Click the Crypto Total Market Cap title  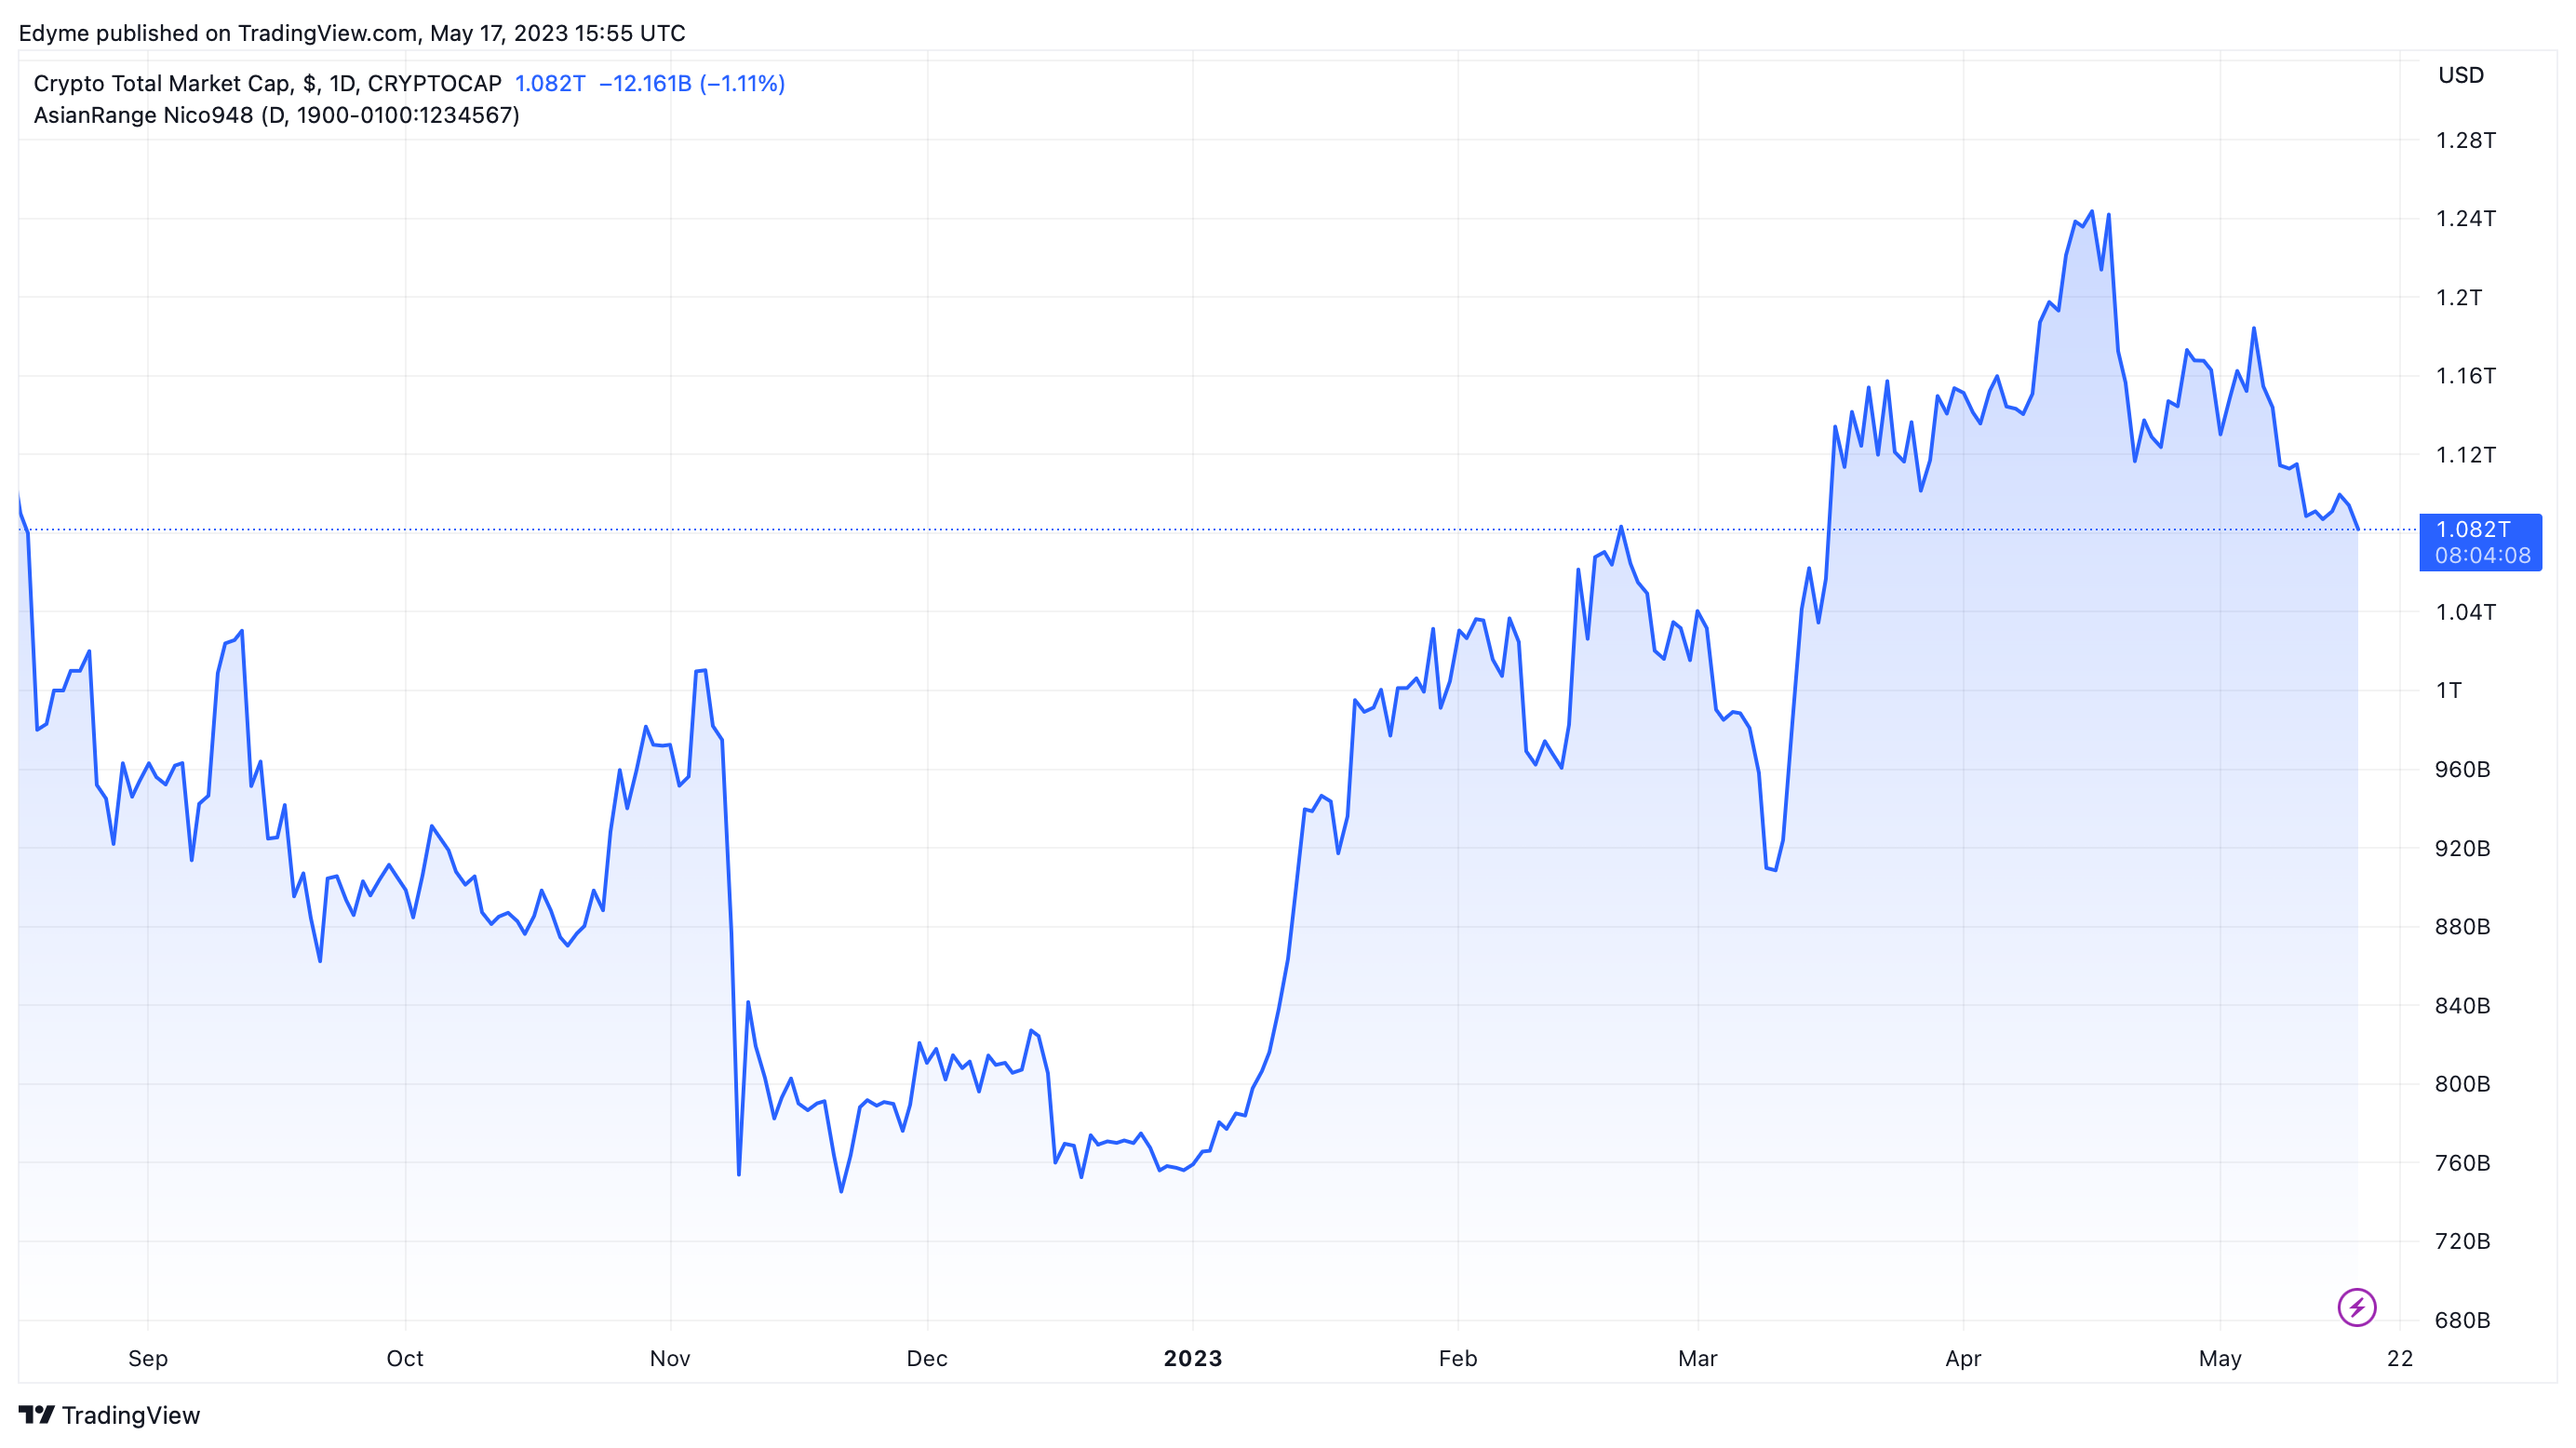coord(268,83)
